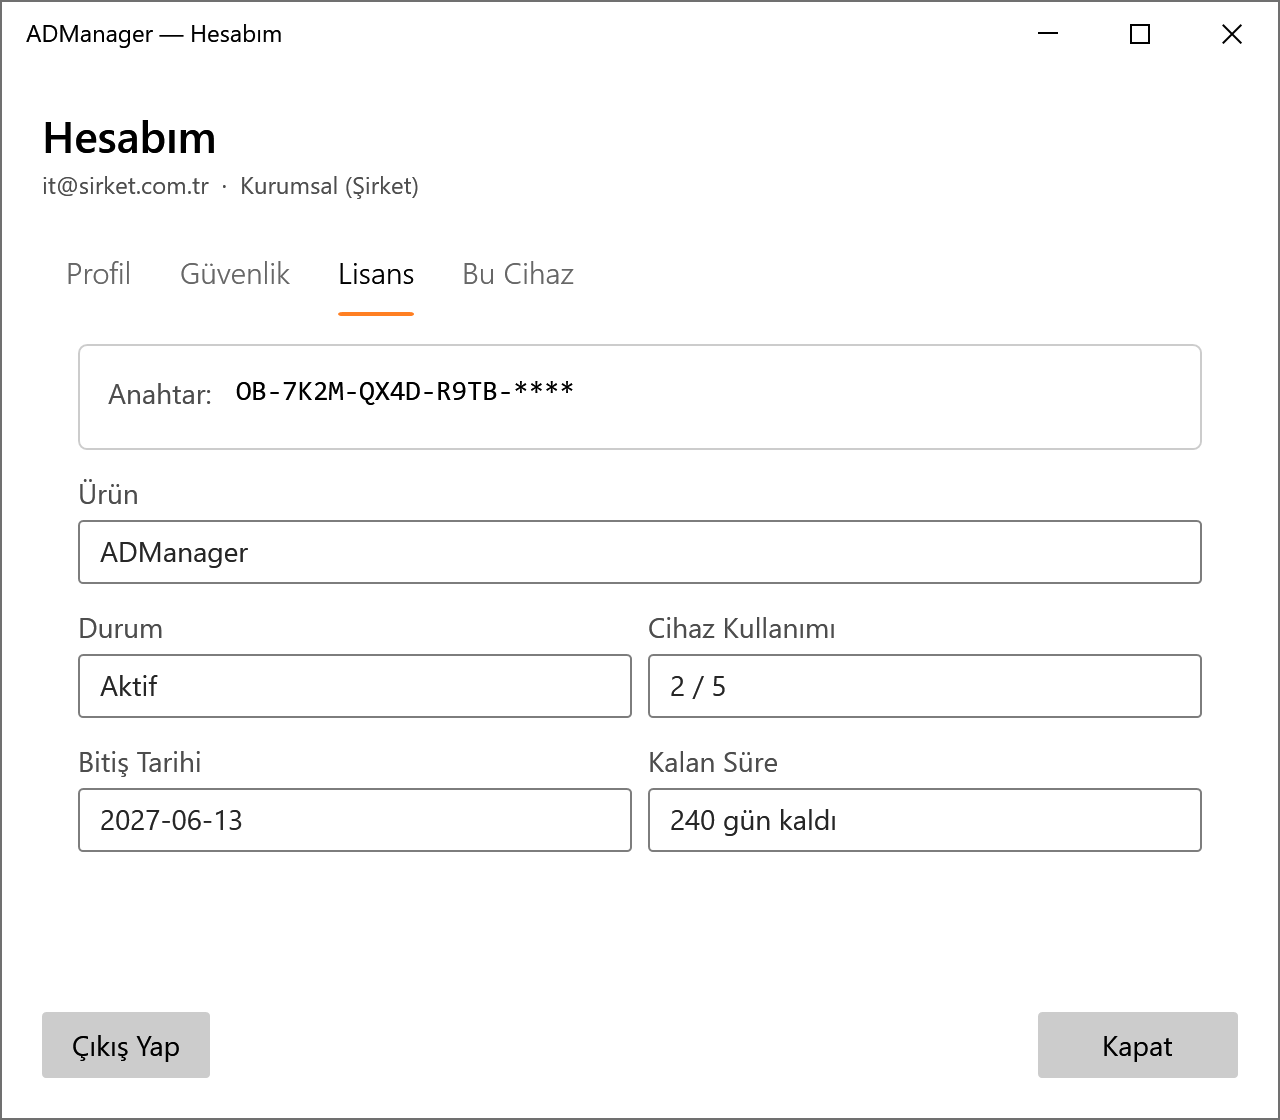Select the Lisans tab

[x=376, y=274]
